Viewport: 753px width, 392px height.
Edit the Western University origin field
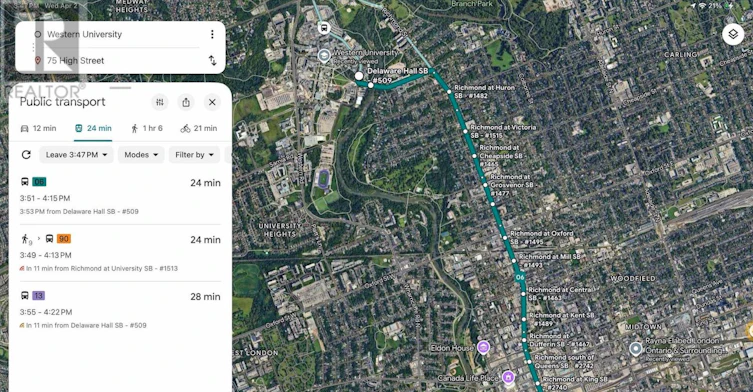click(x=118, y=34)
